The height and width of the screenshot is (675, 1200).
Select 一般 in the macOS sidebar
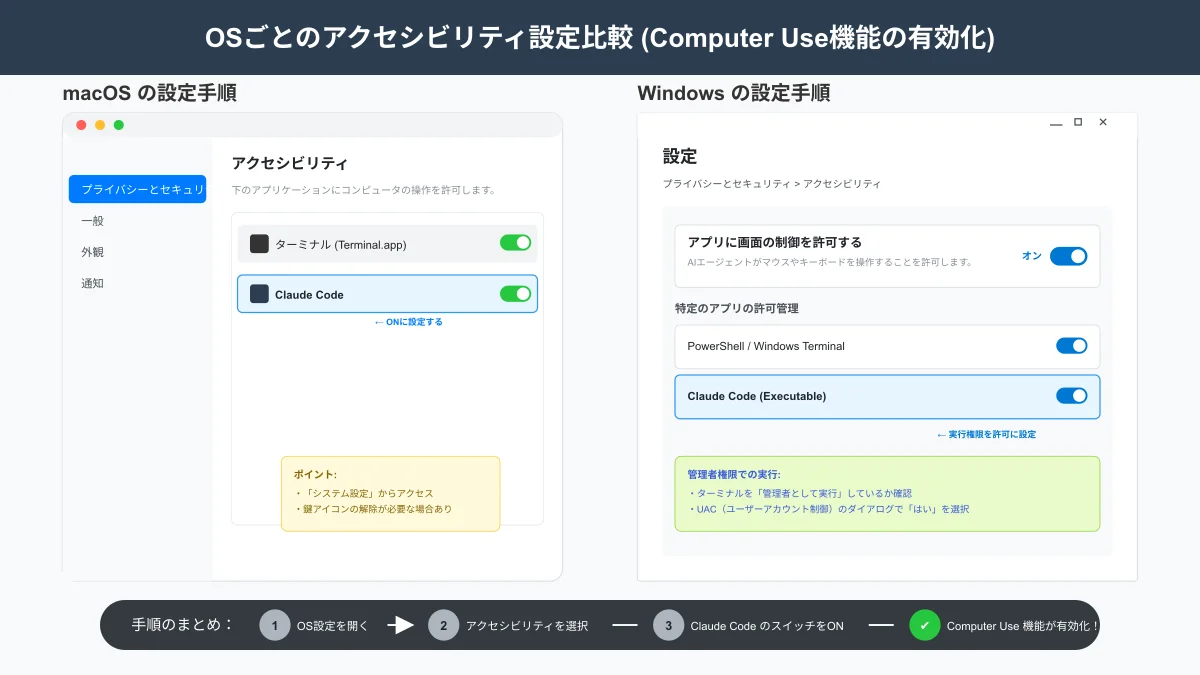[93, 221]
